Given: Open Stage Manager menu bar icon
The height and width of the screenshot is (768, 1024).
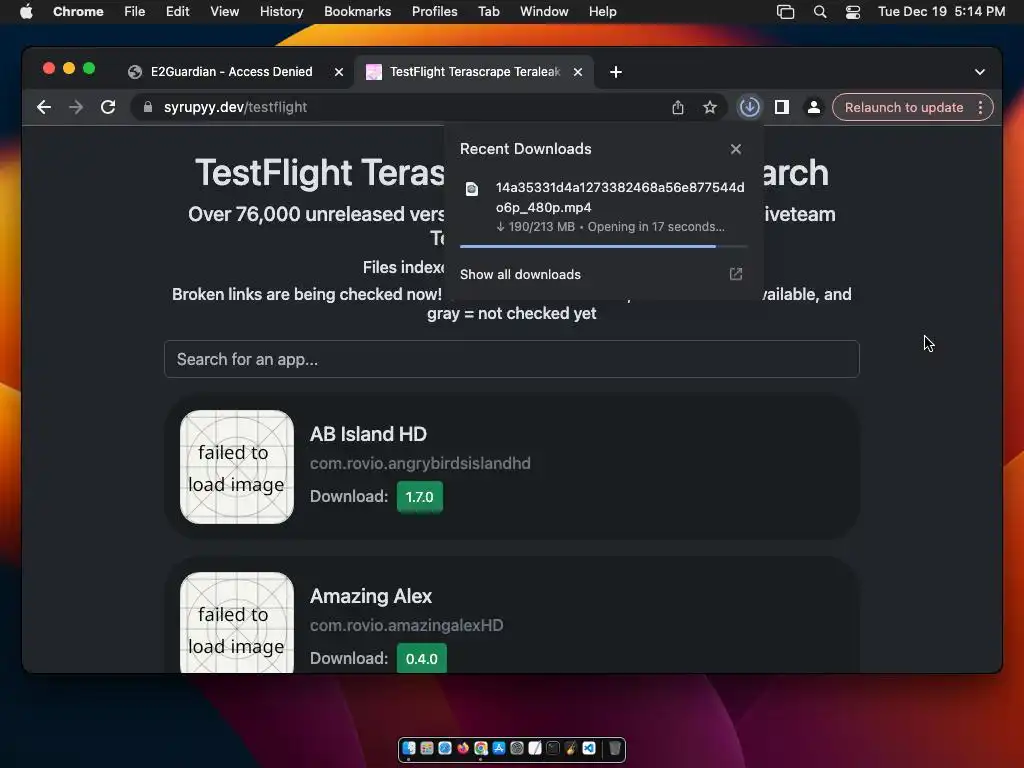Looking at the screenshot, I should pos(786,12).
